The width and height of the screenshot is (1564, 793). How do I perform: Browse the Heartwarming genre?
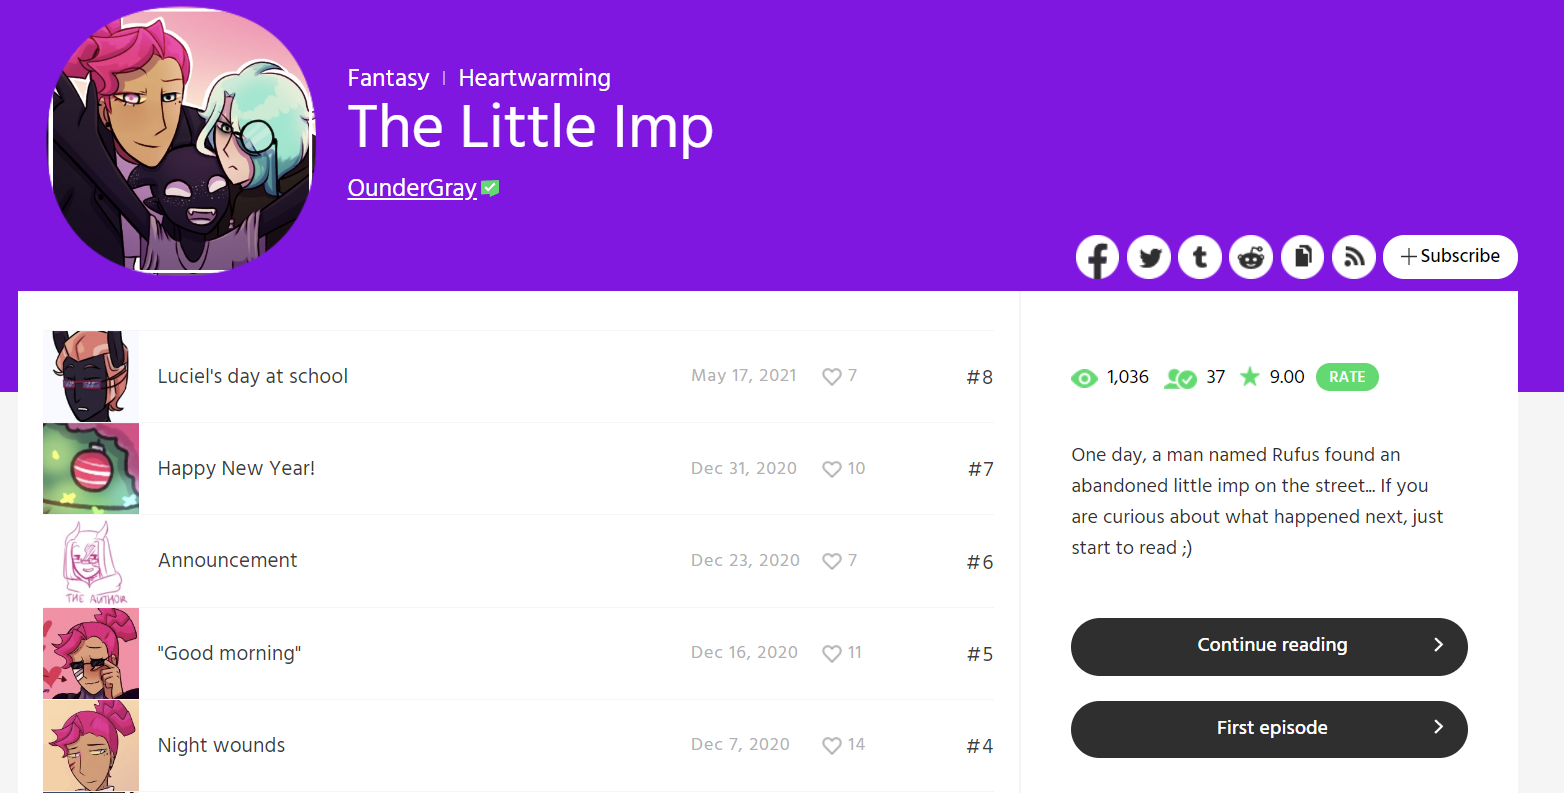(x=534, y=78)
